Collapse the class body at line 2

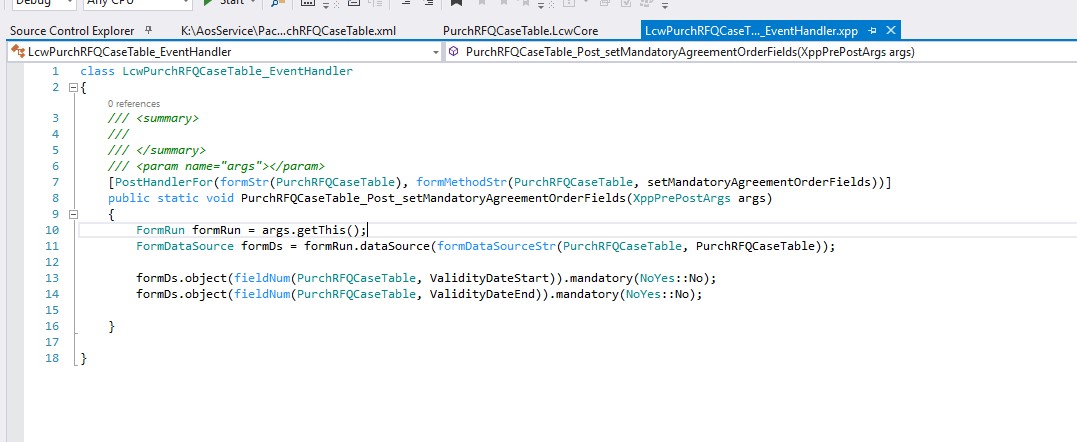(x=72, y=88)
